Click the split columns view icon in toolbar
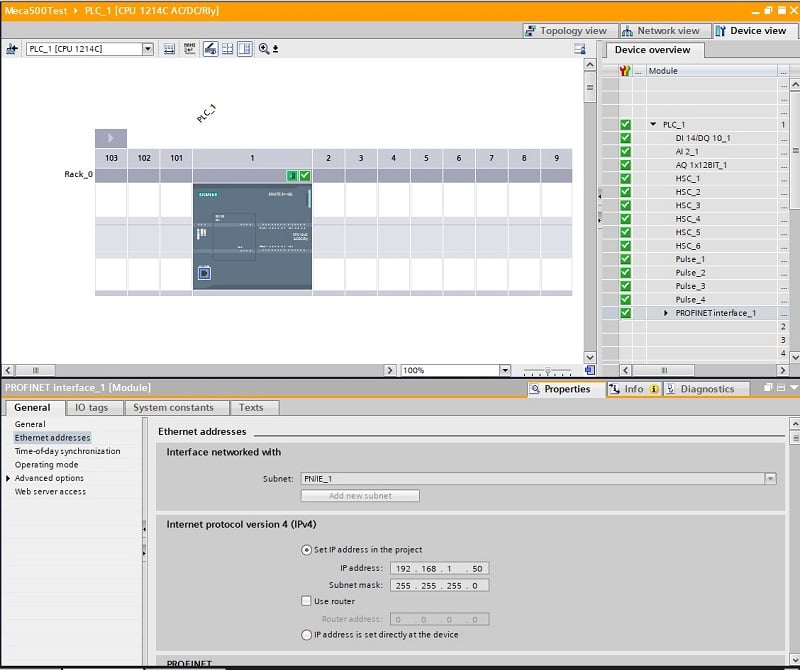The image size is (800, 670). [245, 49]
